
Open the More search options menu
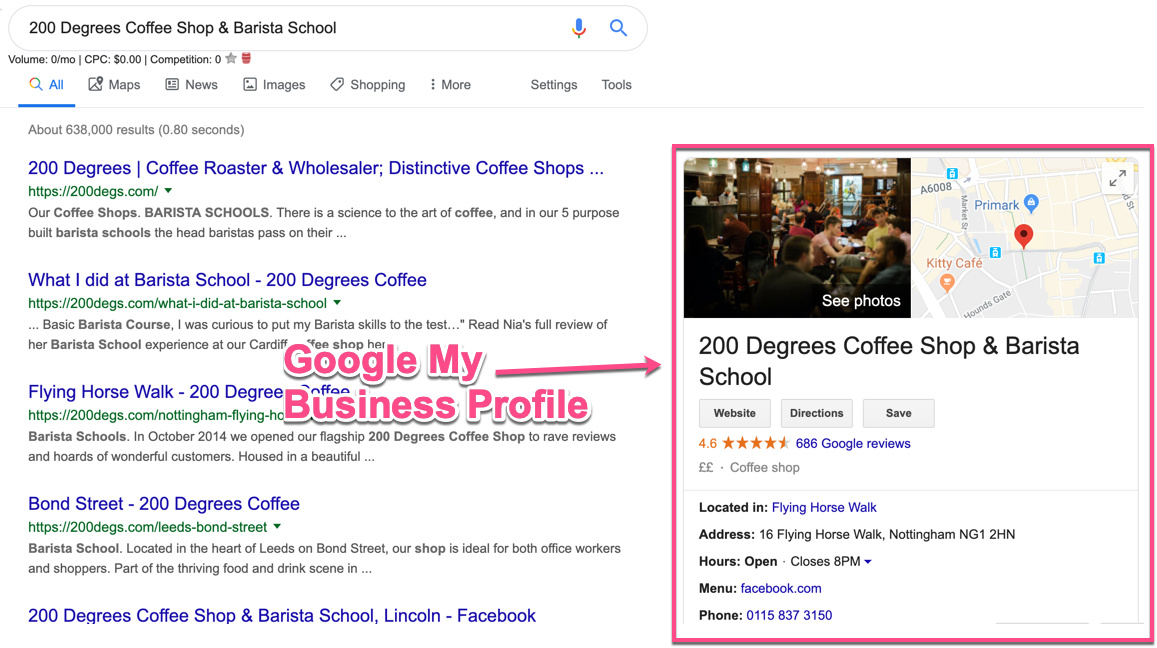450,85
